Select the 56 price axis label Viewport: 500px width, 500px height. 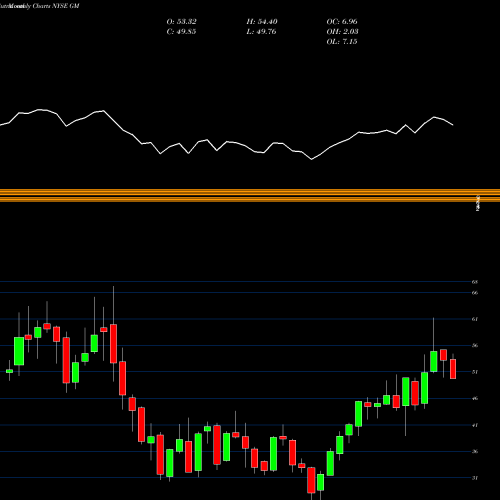475,345
